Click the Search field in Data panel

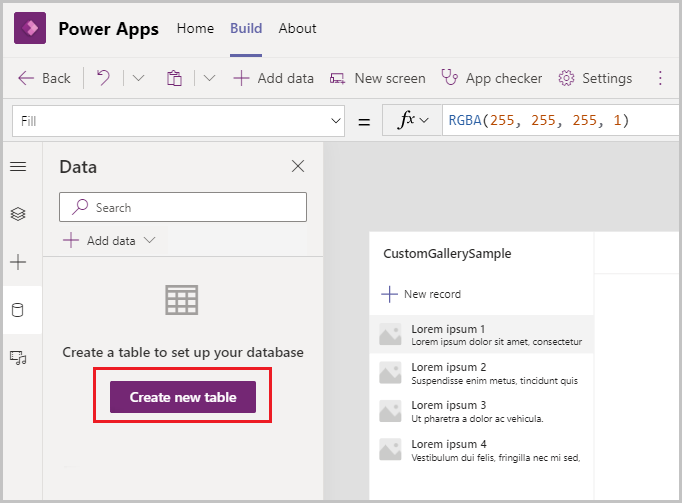point(183,207)
